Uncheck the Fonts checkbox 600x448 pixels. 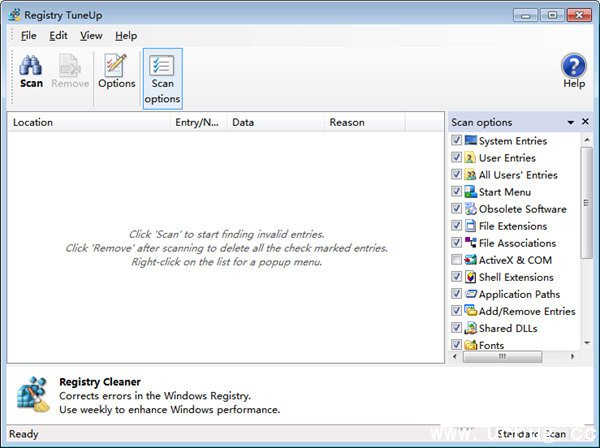[x=456, y=344]
